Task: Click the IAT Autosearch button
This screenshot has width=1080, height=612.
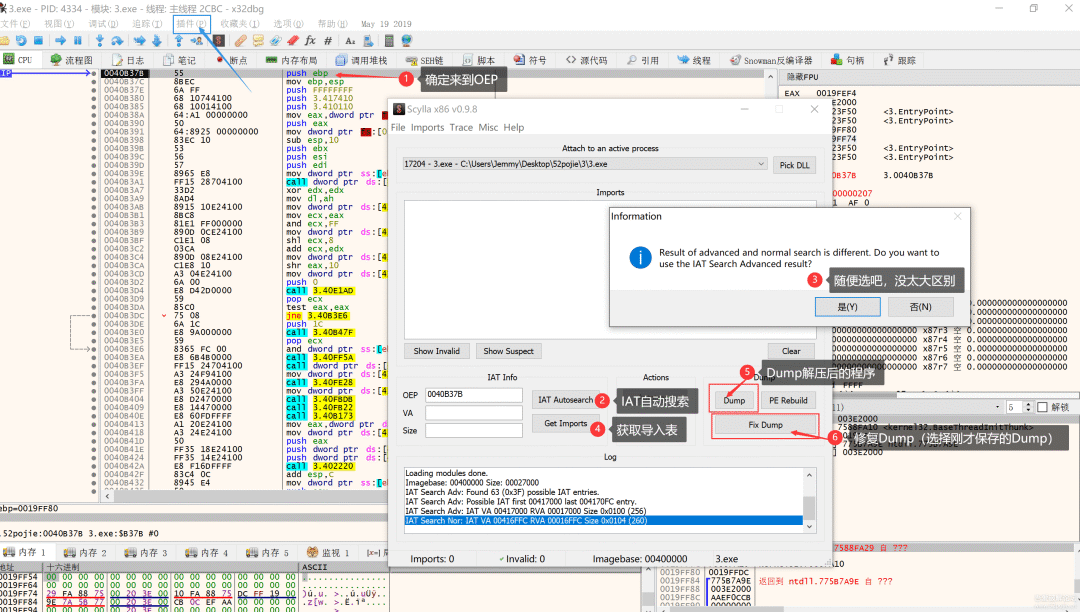Action: coord(565,400)
